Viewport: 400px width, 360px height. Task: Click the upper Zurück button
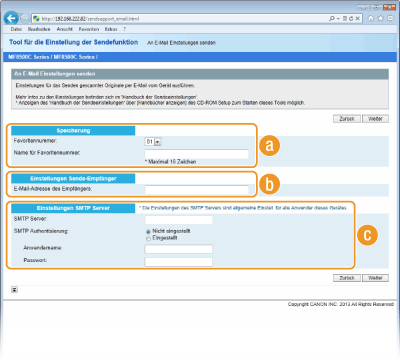click(x=347, y=119)
